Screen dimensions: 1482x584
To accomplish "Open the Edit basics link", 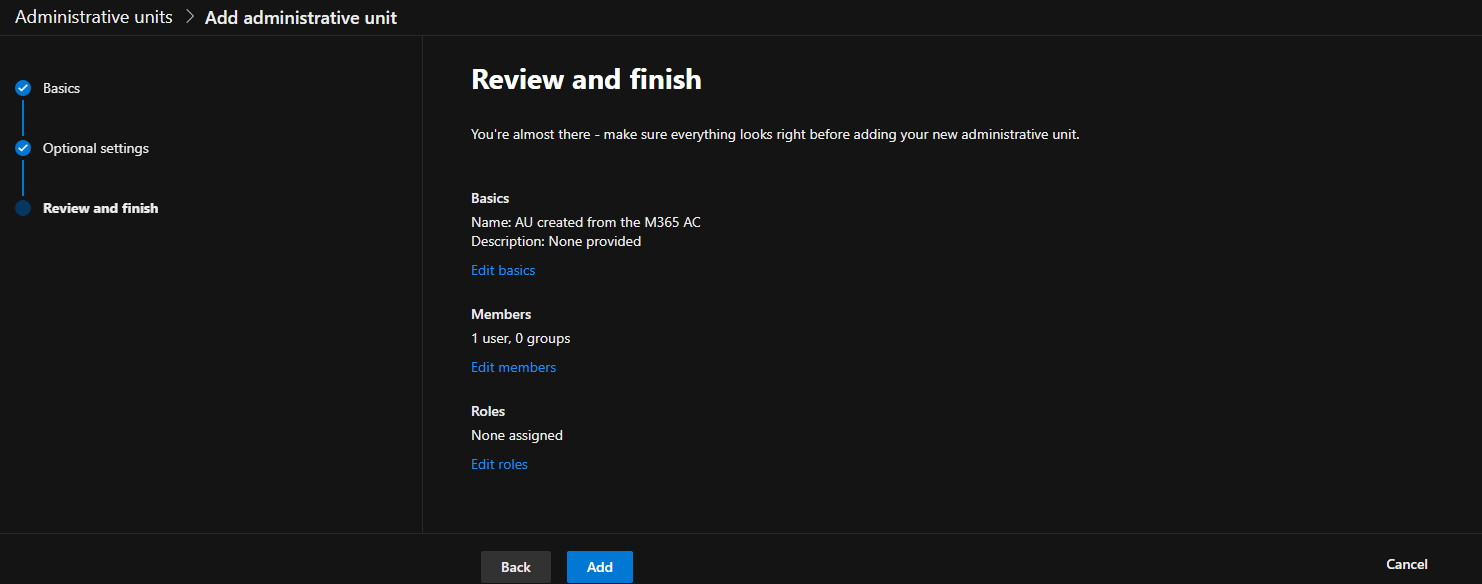I will pyautogui.click(x=503, y=270).
